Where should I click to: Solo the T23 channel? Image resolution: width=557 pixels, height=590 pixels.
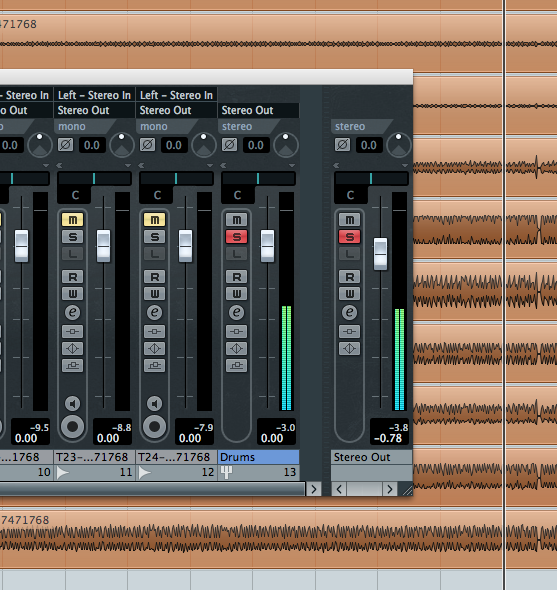[x=73, y=237]
